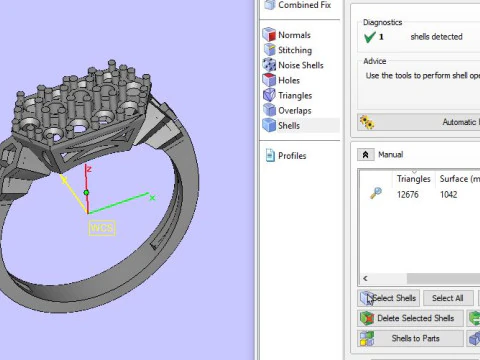
Task: Click the Select All button
Action: [448, 298]
